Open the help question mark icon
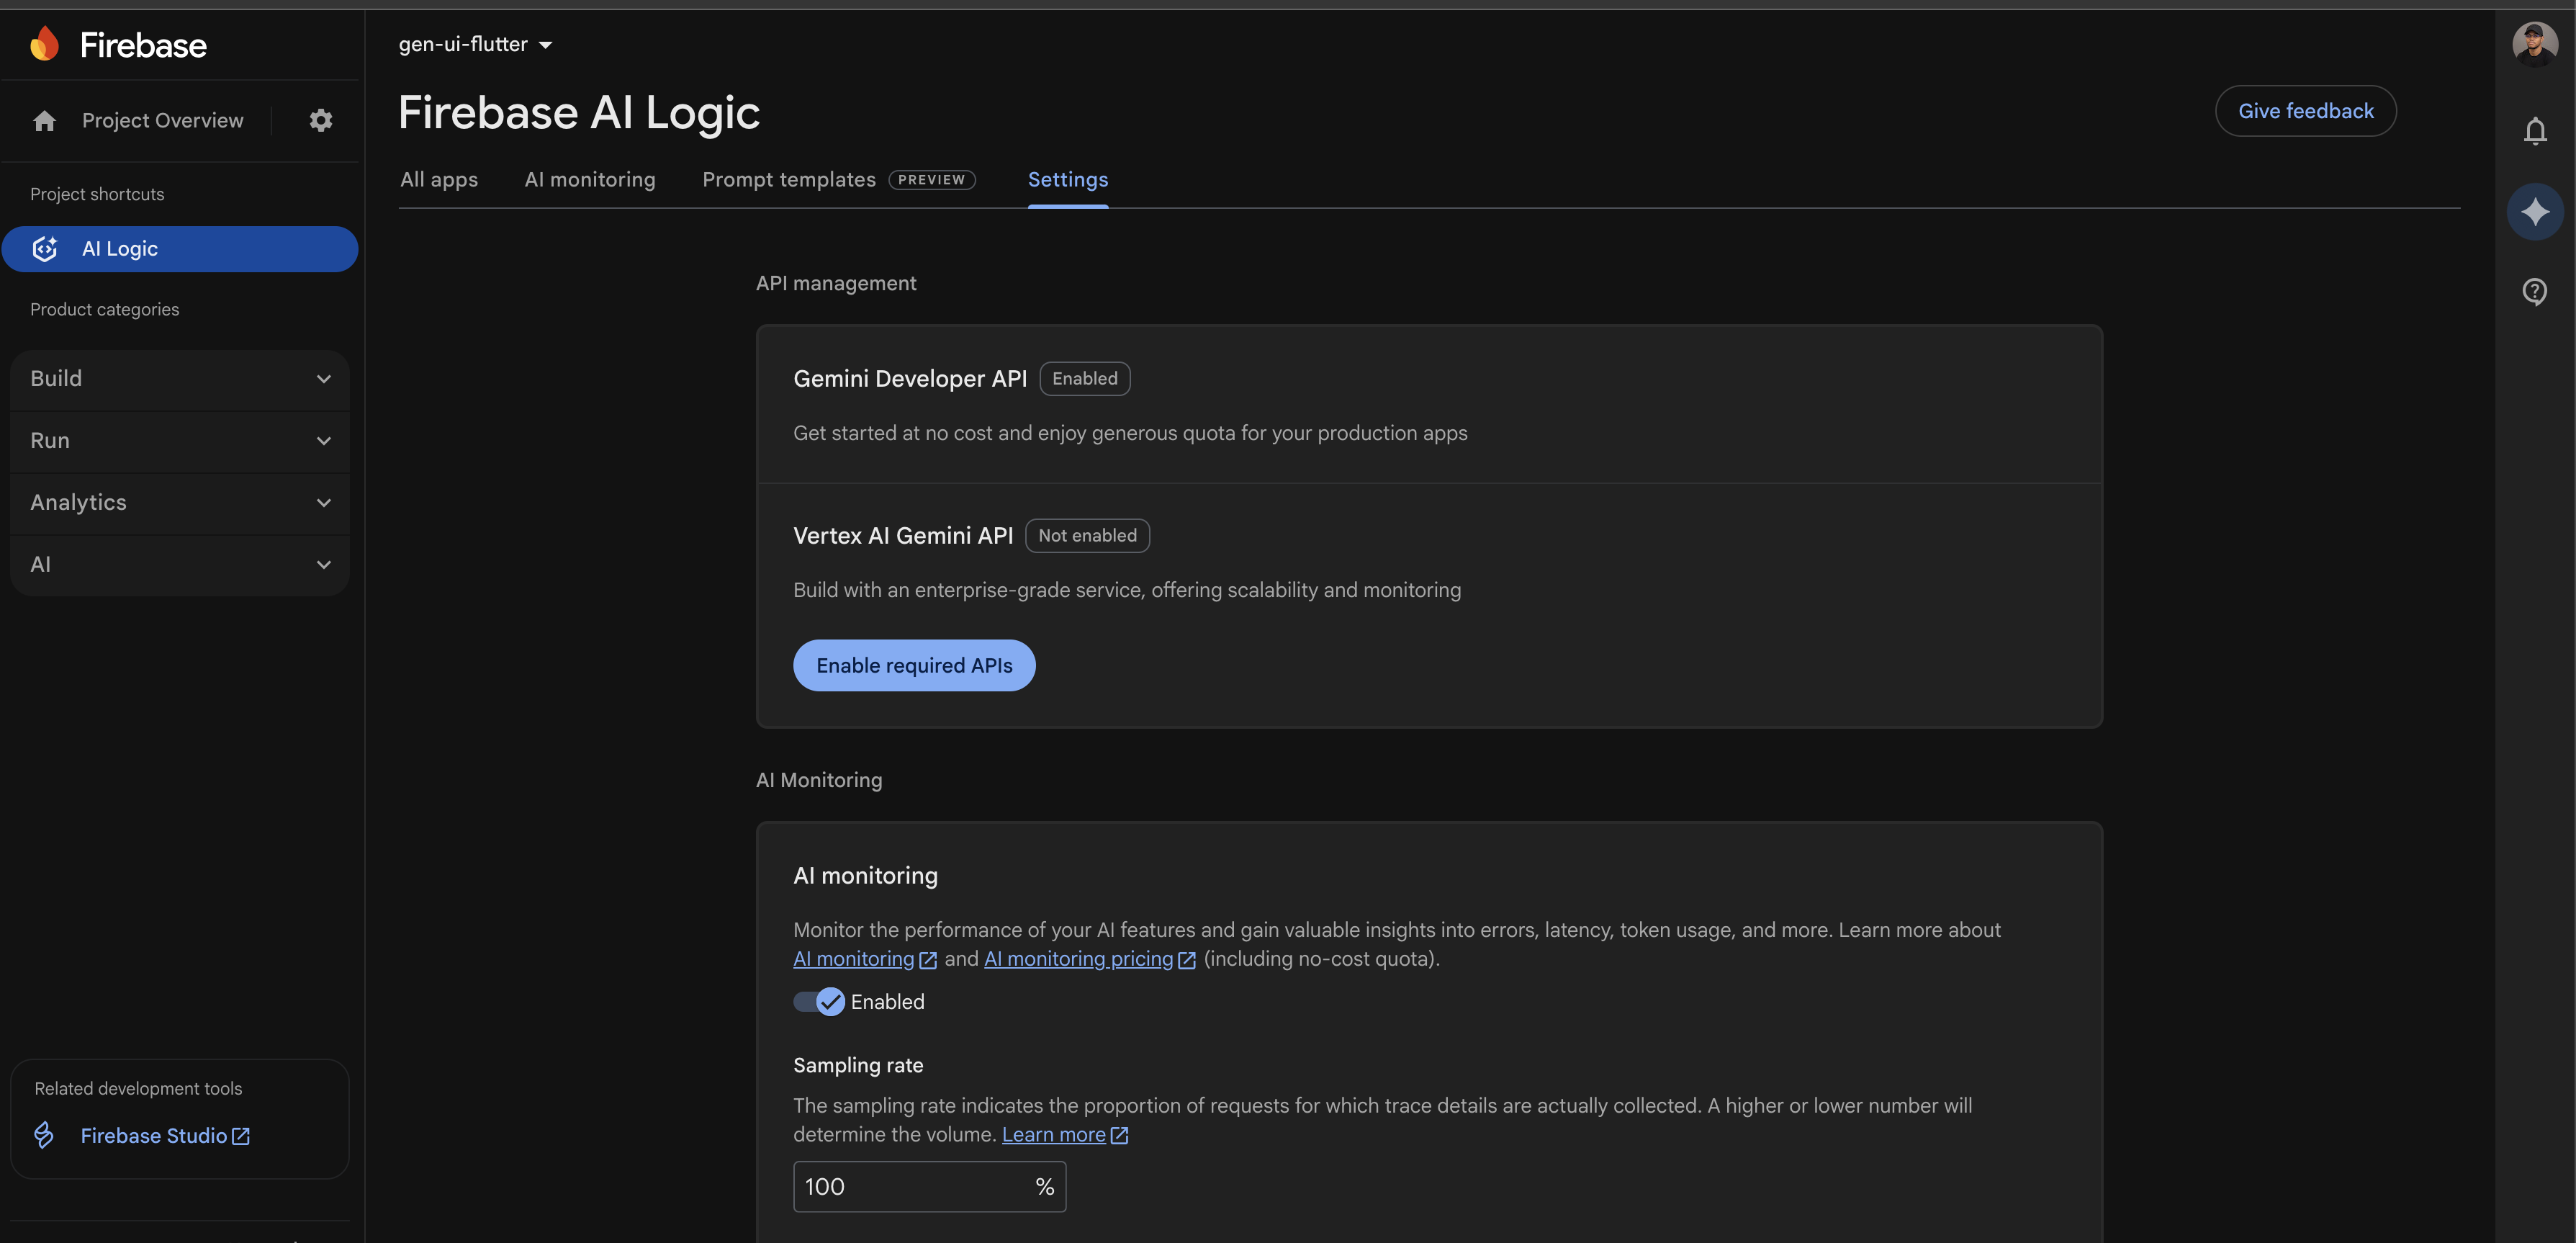 point(2534,292)
